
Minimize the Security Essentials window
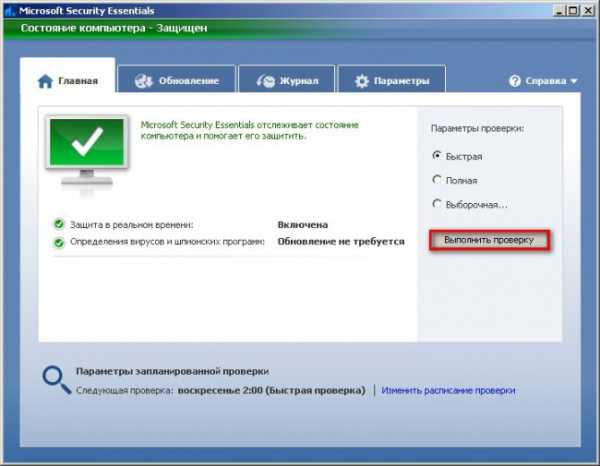point(559,11)
